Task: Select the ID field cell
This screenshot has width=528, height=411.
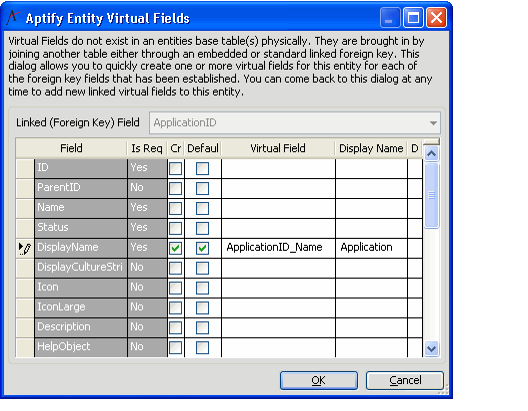Action: (x=80, y=168)
